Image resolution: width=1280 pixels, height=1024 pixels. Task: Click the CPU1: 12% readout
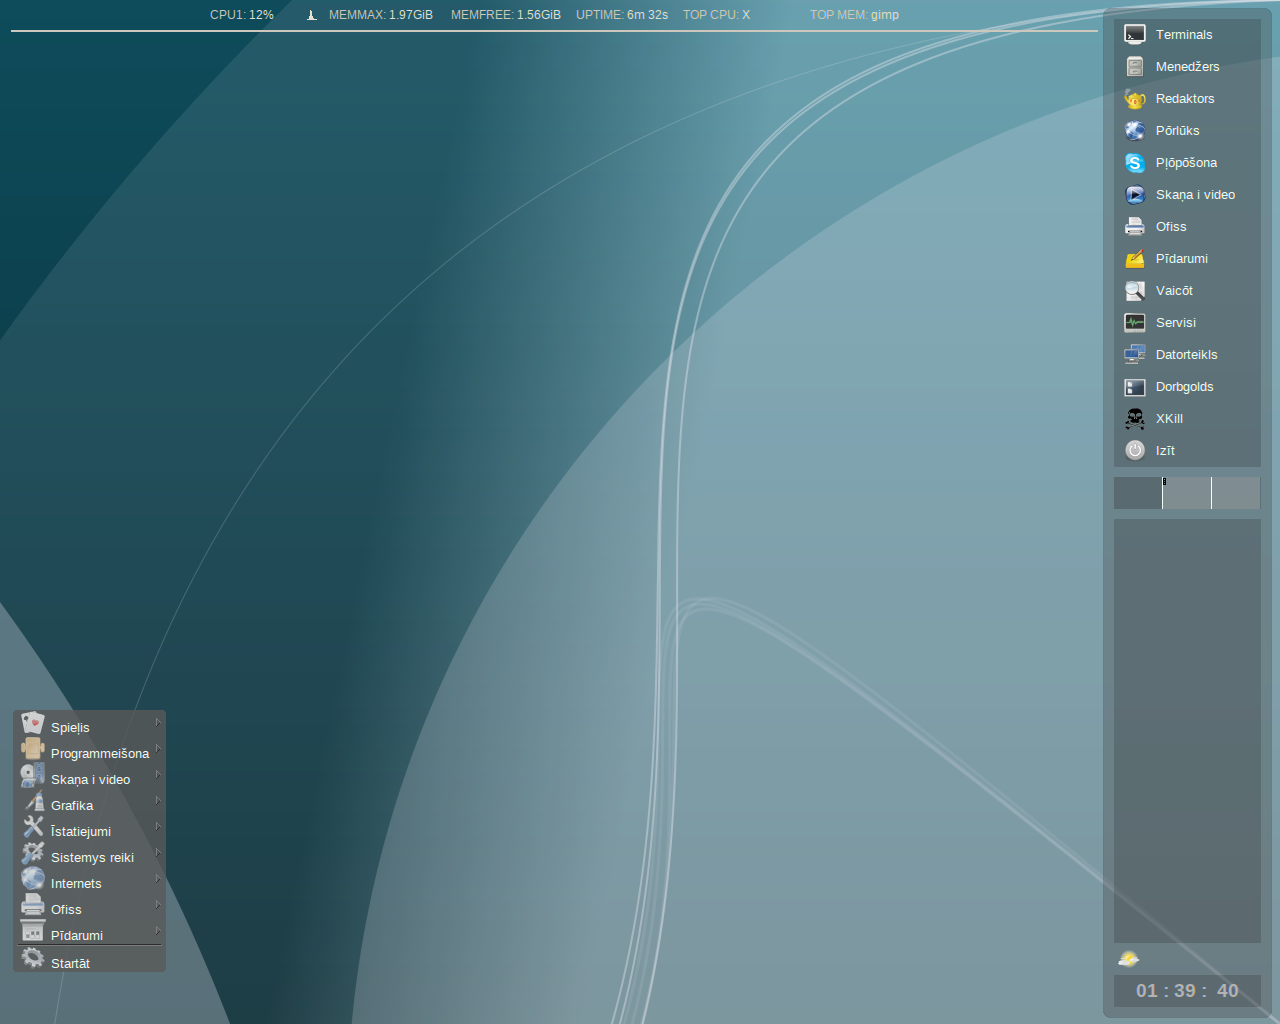point(242,15)
